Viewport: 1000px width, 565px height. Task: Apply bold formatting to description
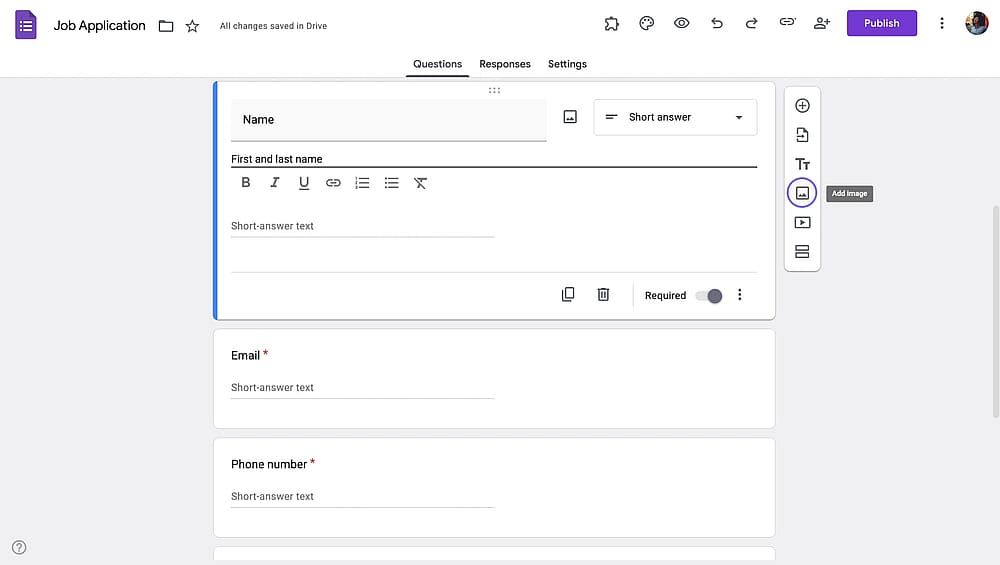point(246,183)
